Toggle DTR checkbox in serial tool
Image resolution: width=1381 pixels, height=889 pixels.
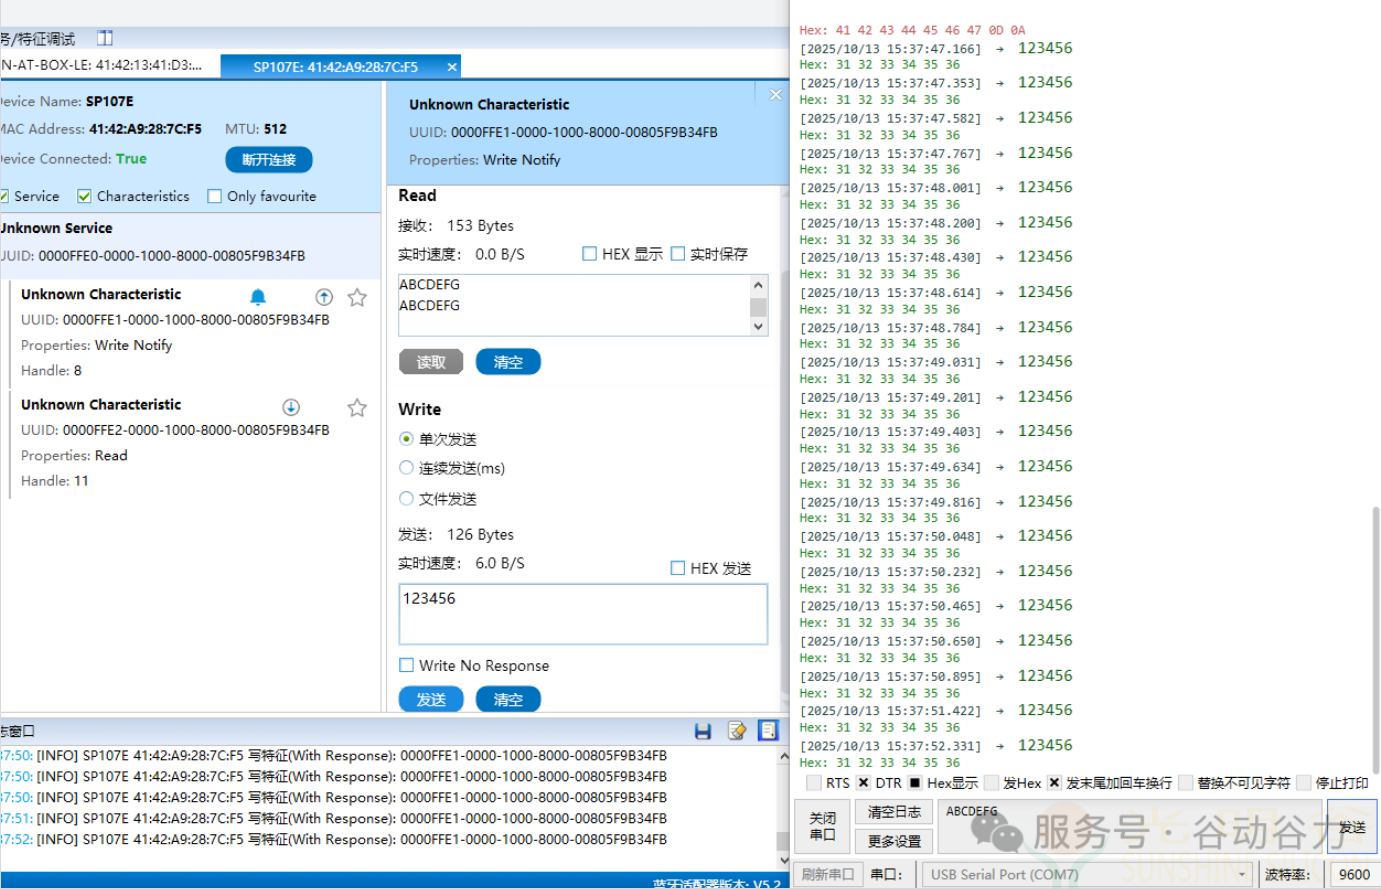(x=864, y=783)
